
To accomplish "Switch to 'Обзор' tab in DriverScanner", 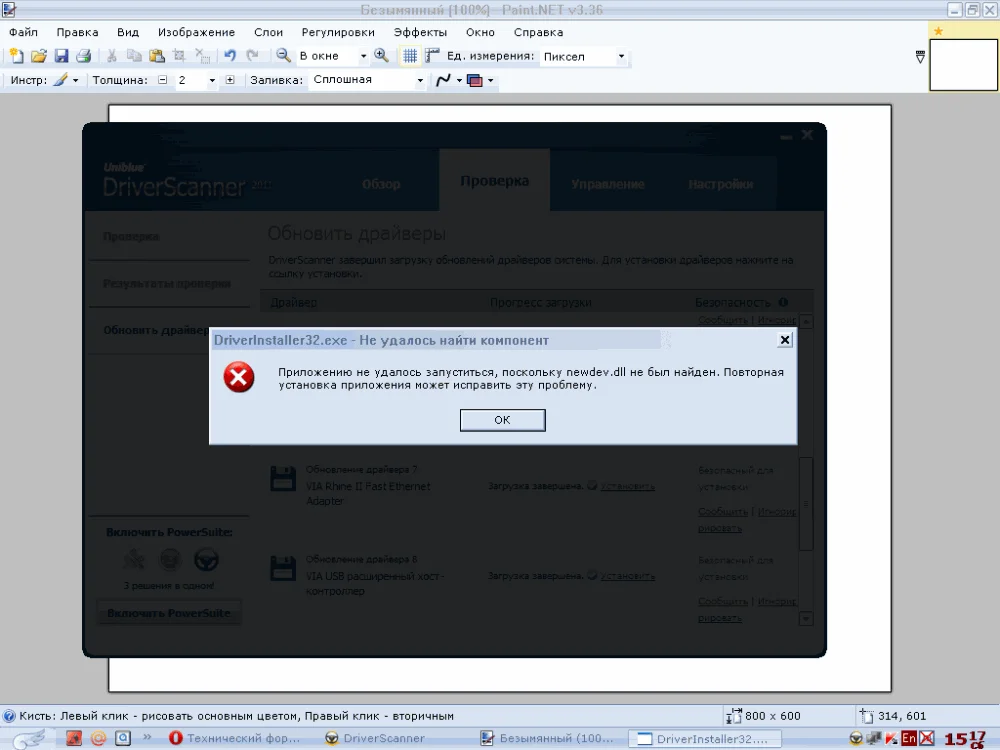I will [x=381, y=184].
